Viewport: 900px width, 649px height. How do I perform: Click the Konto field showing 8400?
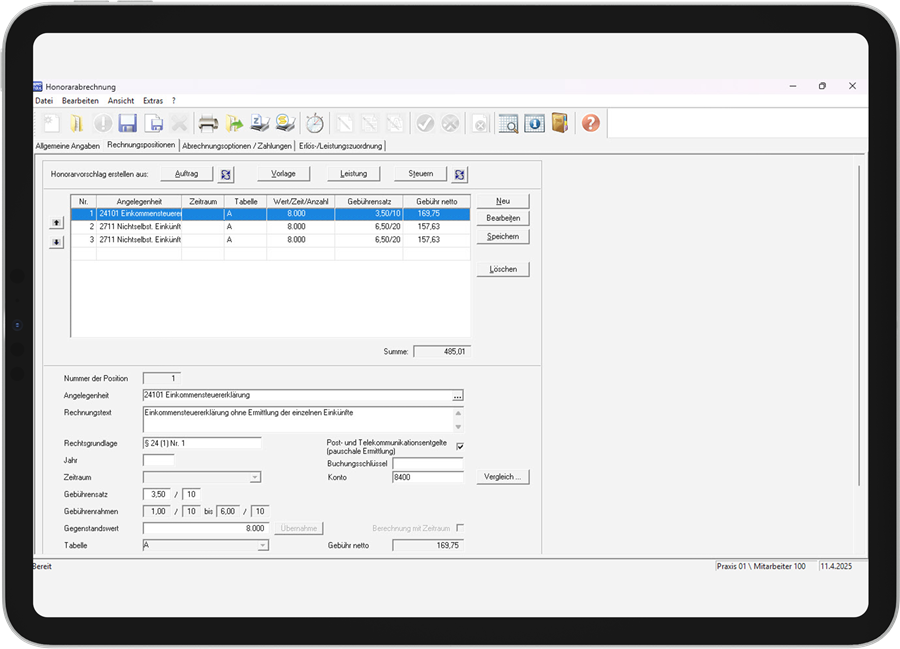pyautogui.click(x=428, y=477)
